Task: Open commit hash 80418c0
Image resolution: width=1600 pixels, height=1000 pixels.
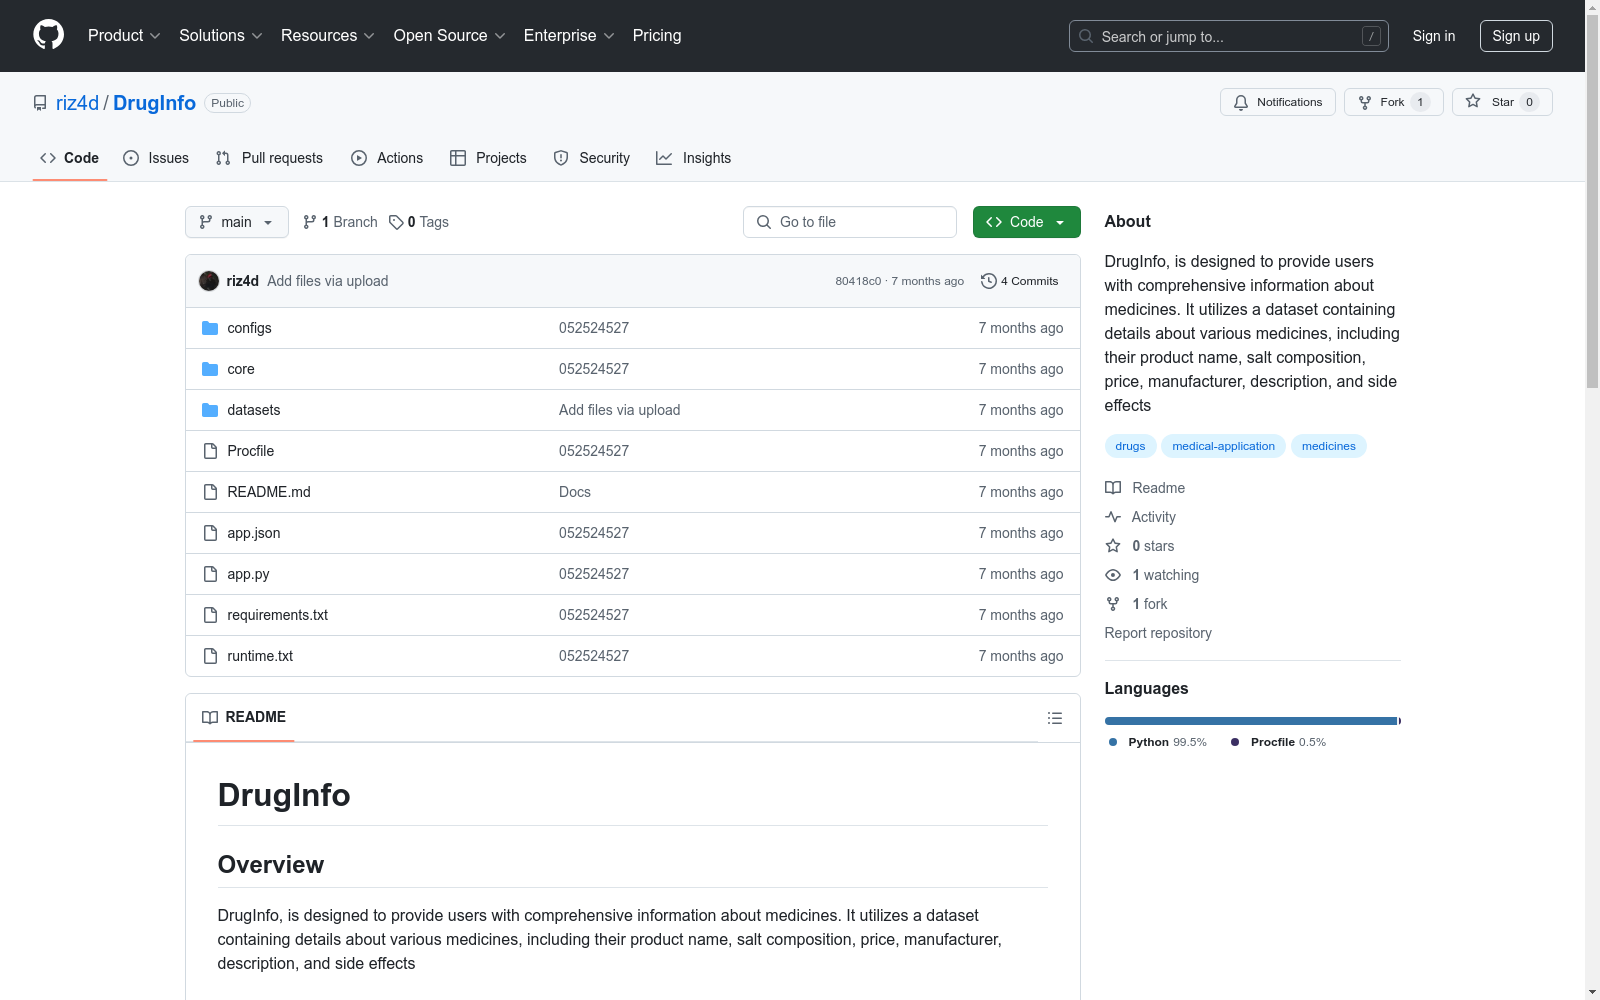Action: [x=858, y=281]
